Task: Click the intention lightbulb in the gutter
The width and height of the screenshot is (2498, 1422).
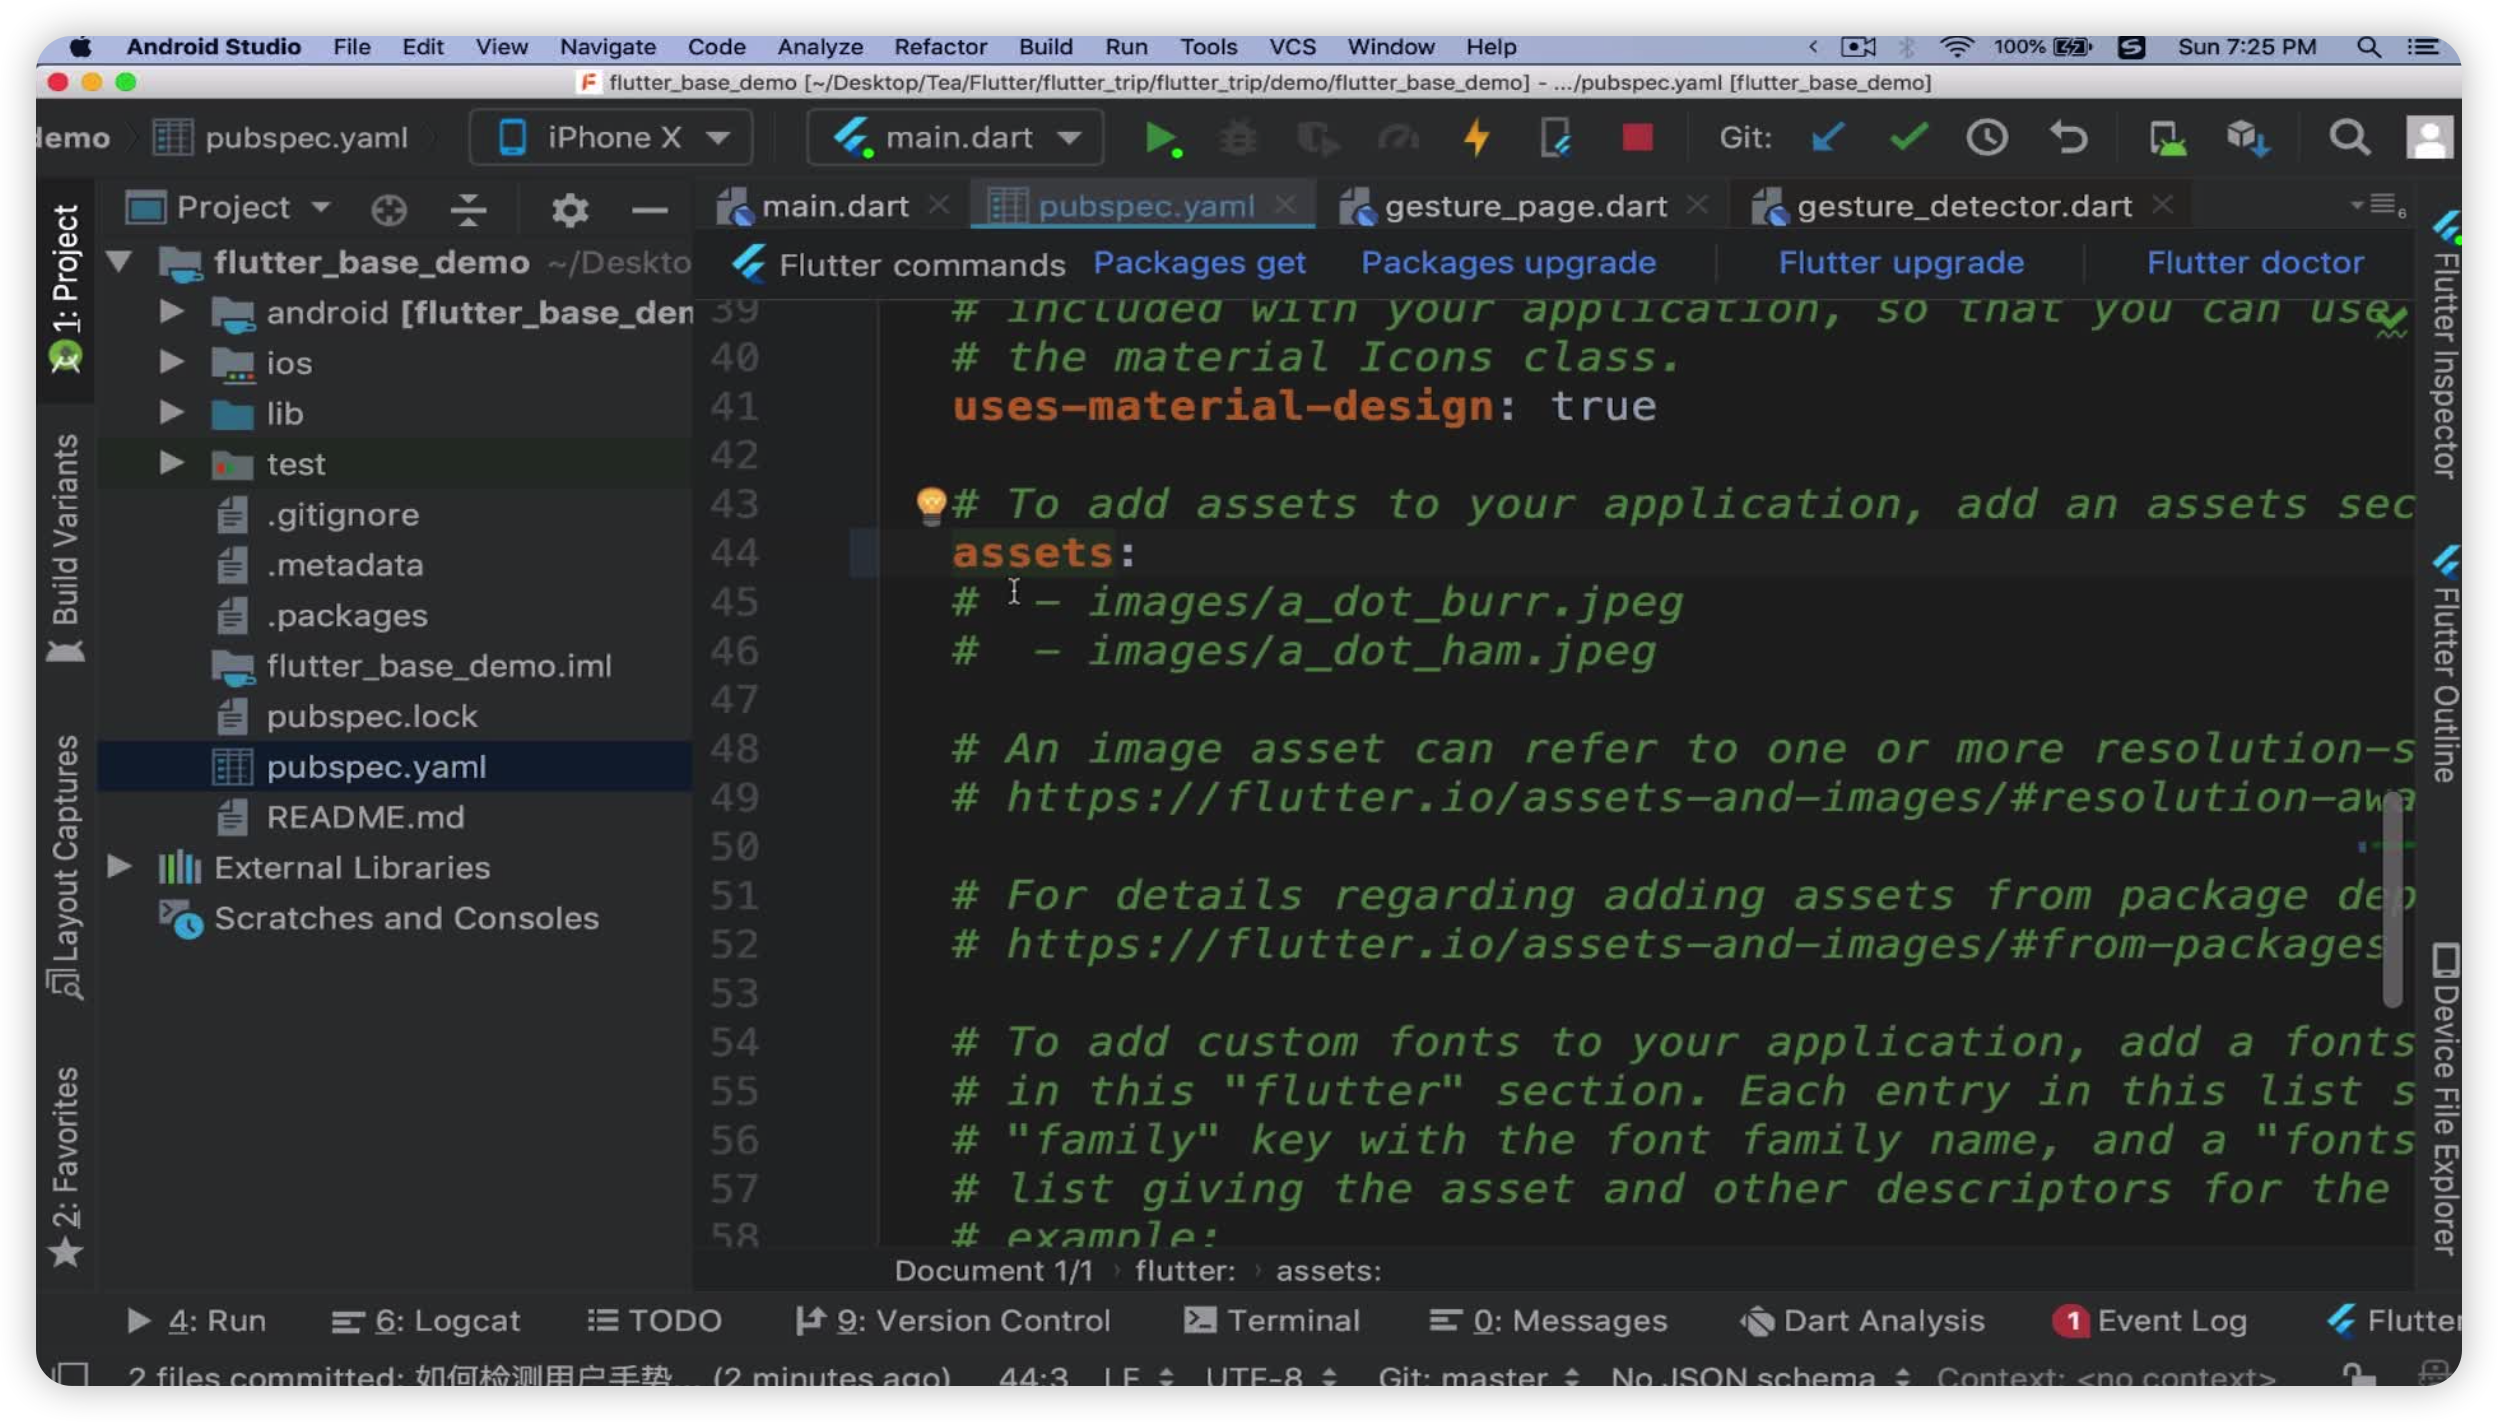Action: point(931,504)
